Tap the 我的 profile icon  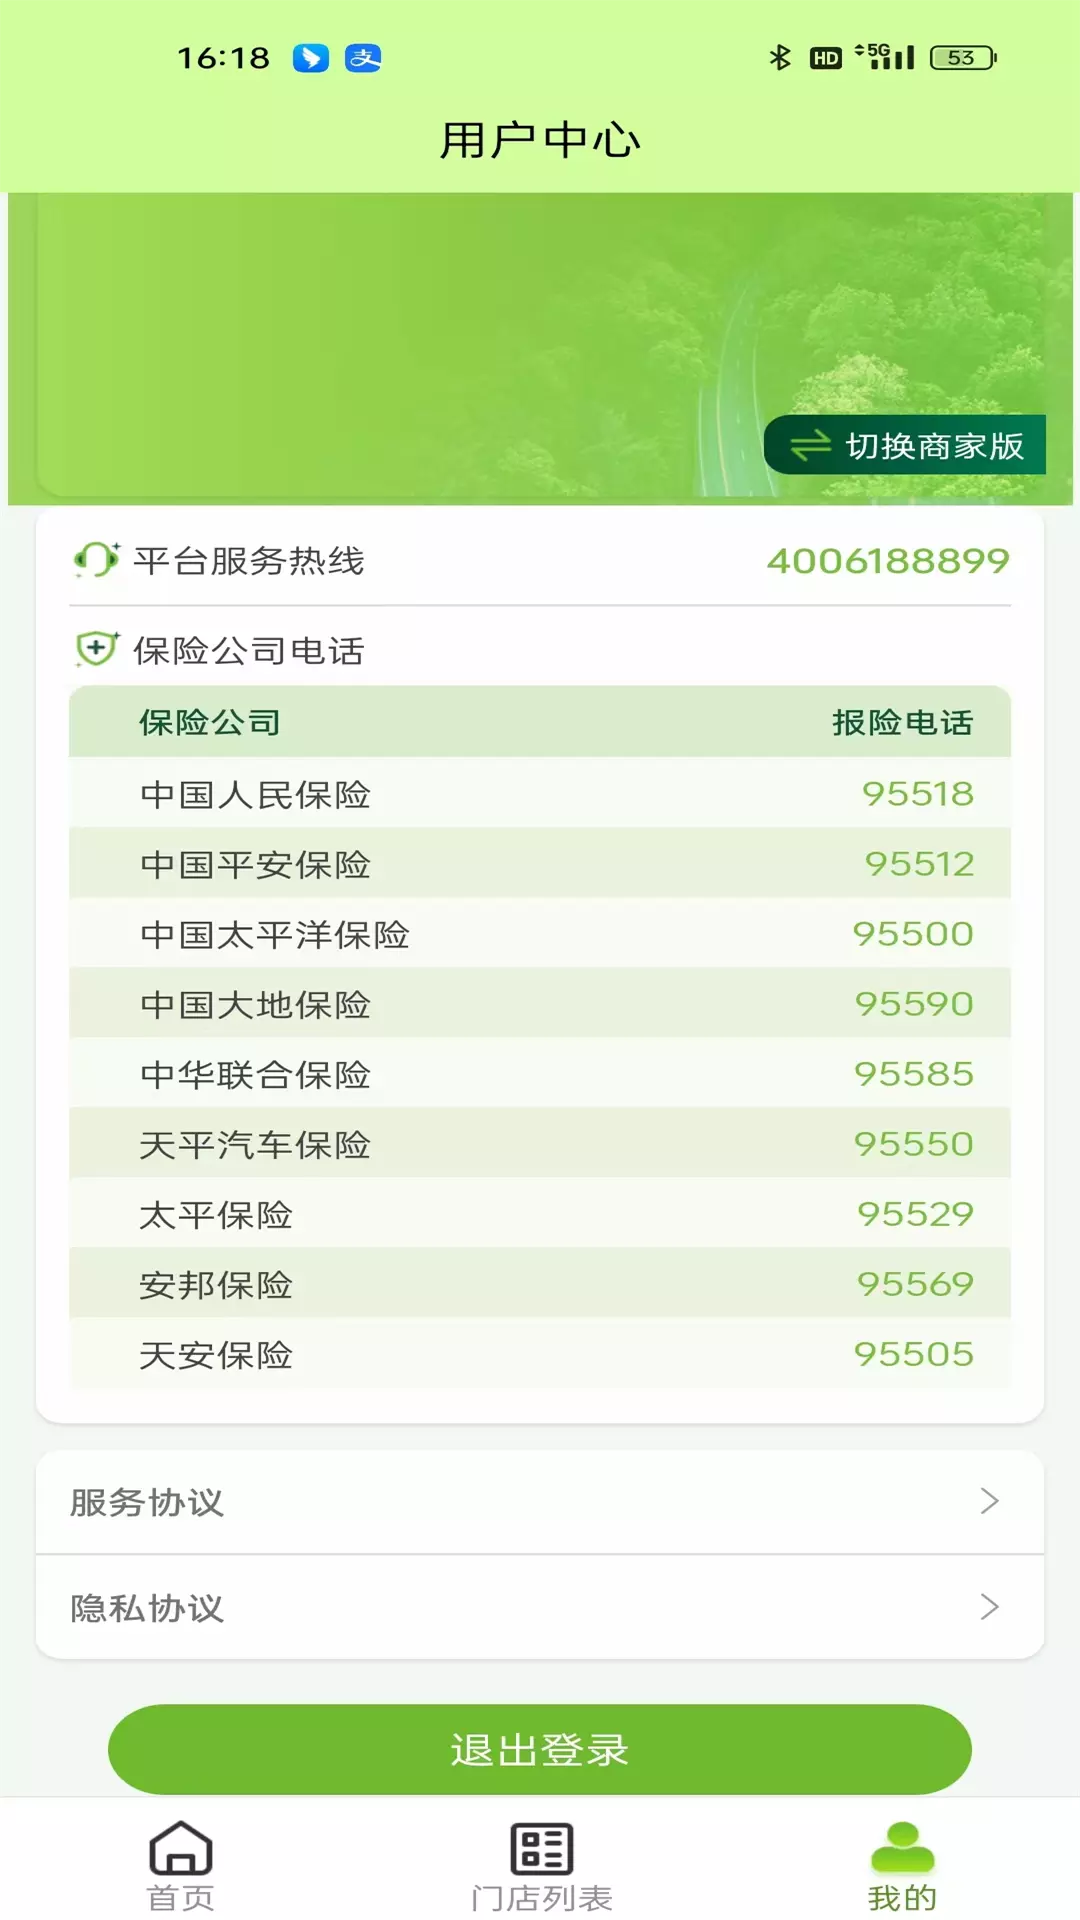coord(902,1847)
